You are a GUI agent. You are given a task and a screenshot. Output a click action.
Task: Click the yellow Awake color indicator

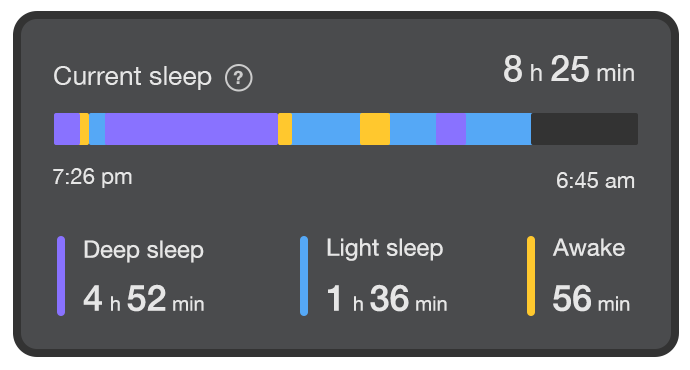tap(531, 276)
